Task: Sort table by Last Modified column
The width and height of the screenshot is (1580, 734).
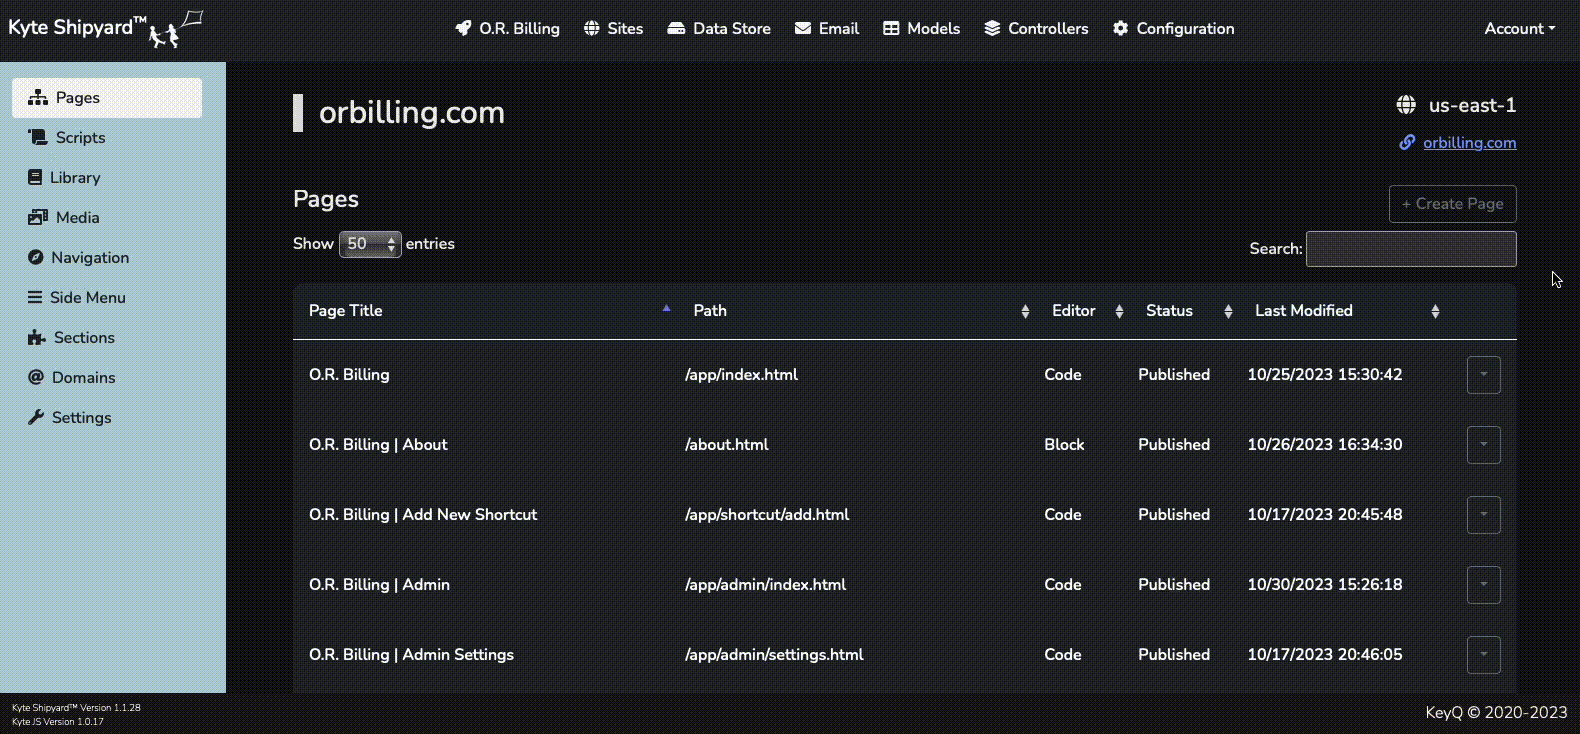Action: (1303, 311)
